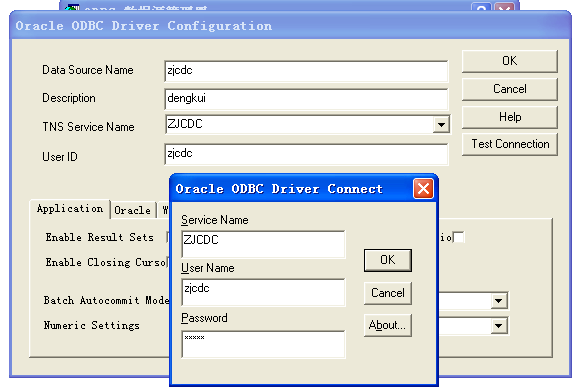Toggle the checkbox at the right of the Enable Result Sets row

(459, 237)
